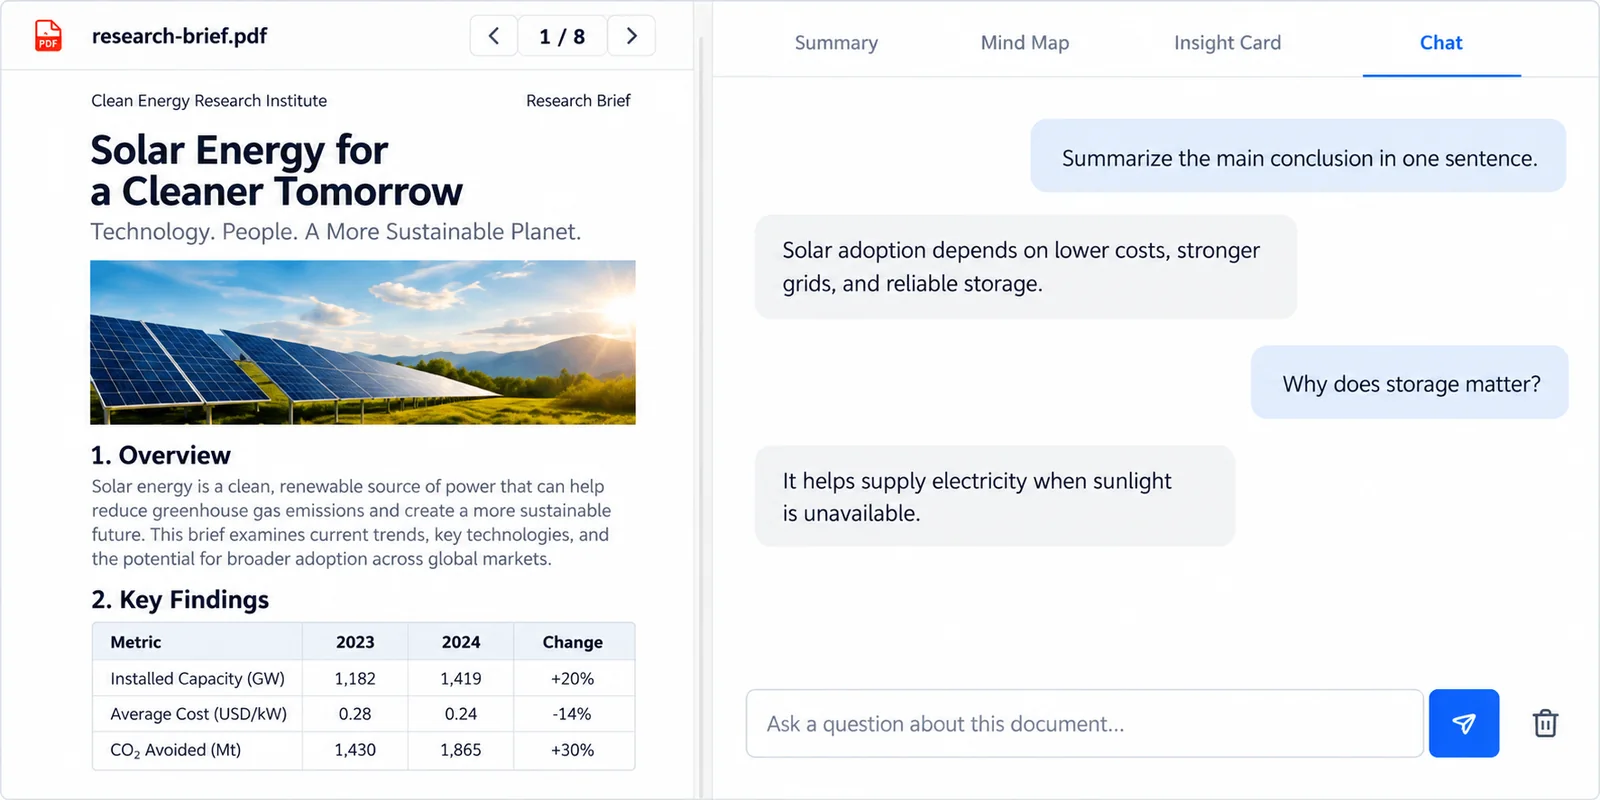This screenshot has height=800, width=1600.
Task: Click the '+30%' change value
Action: click(x=573, y=750)
